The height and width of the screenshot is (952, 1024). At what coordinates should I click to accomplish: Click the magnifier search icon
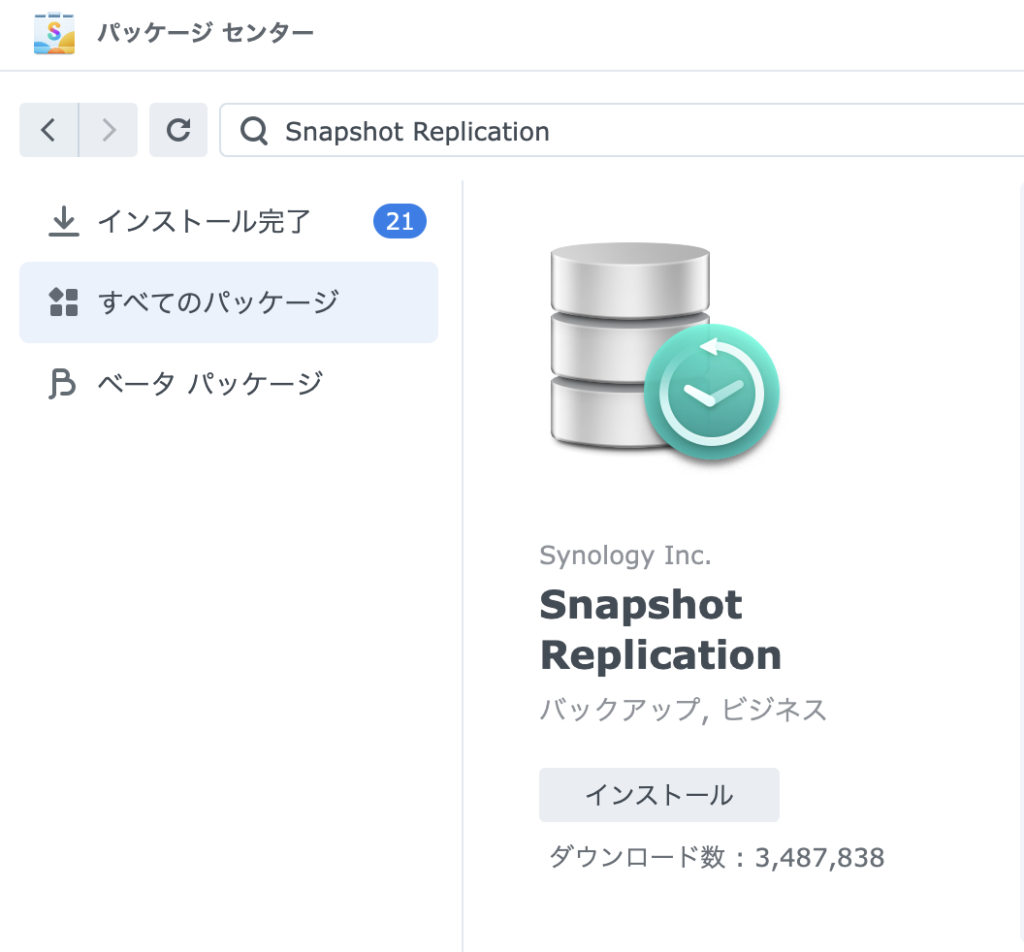pyautogui.click(x=254, y=131)
